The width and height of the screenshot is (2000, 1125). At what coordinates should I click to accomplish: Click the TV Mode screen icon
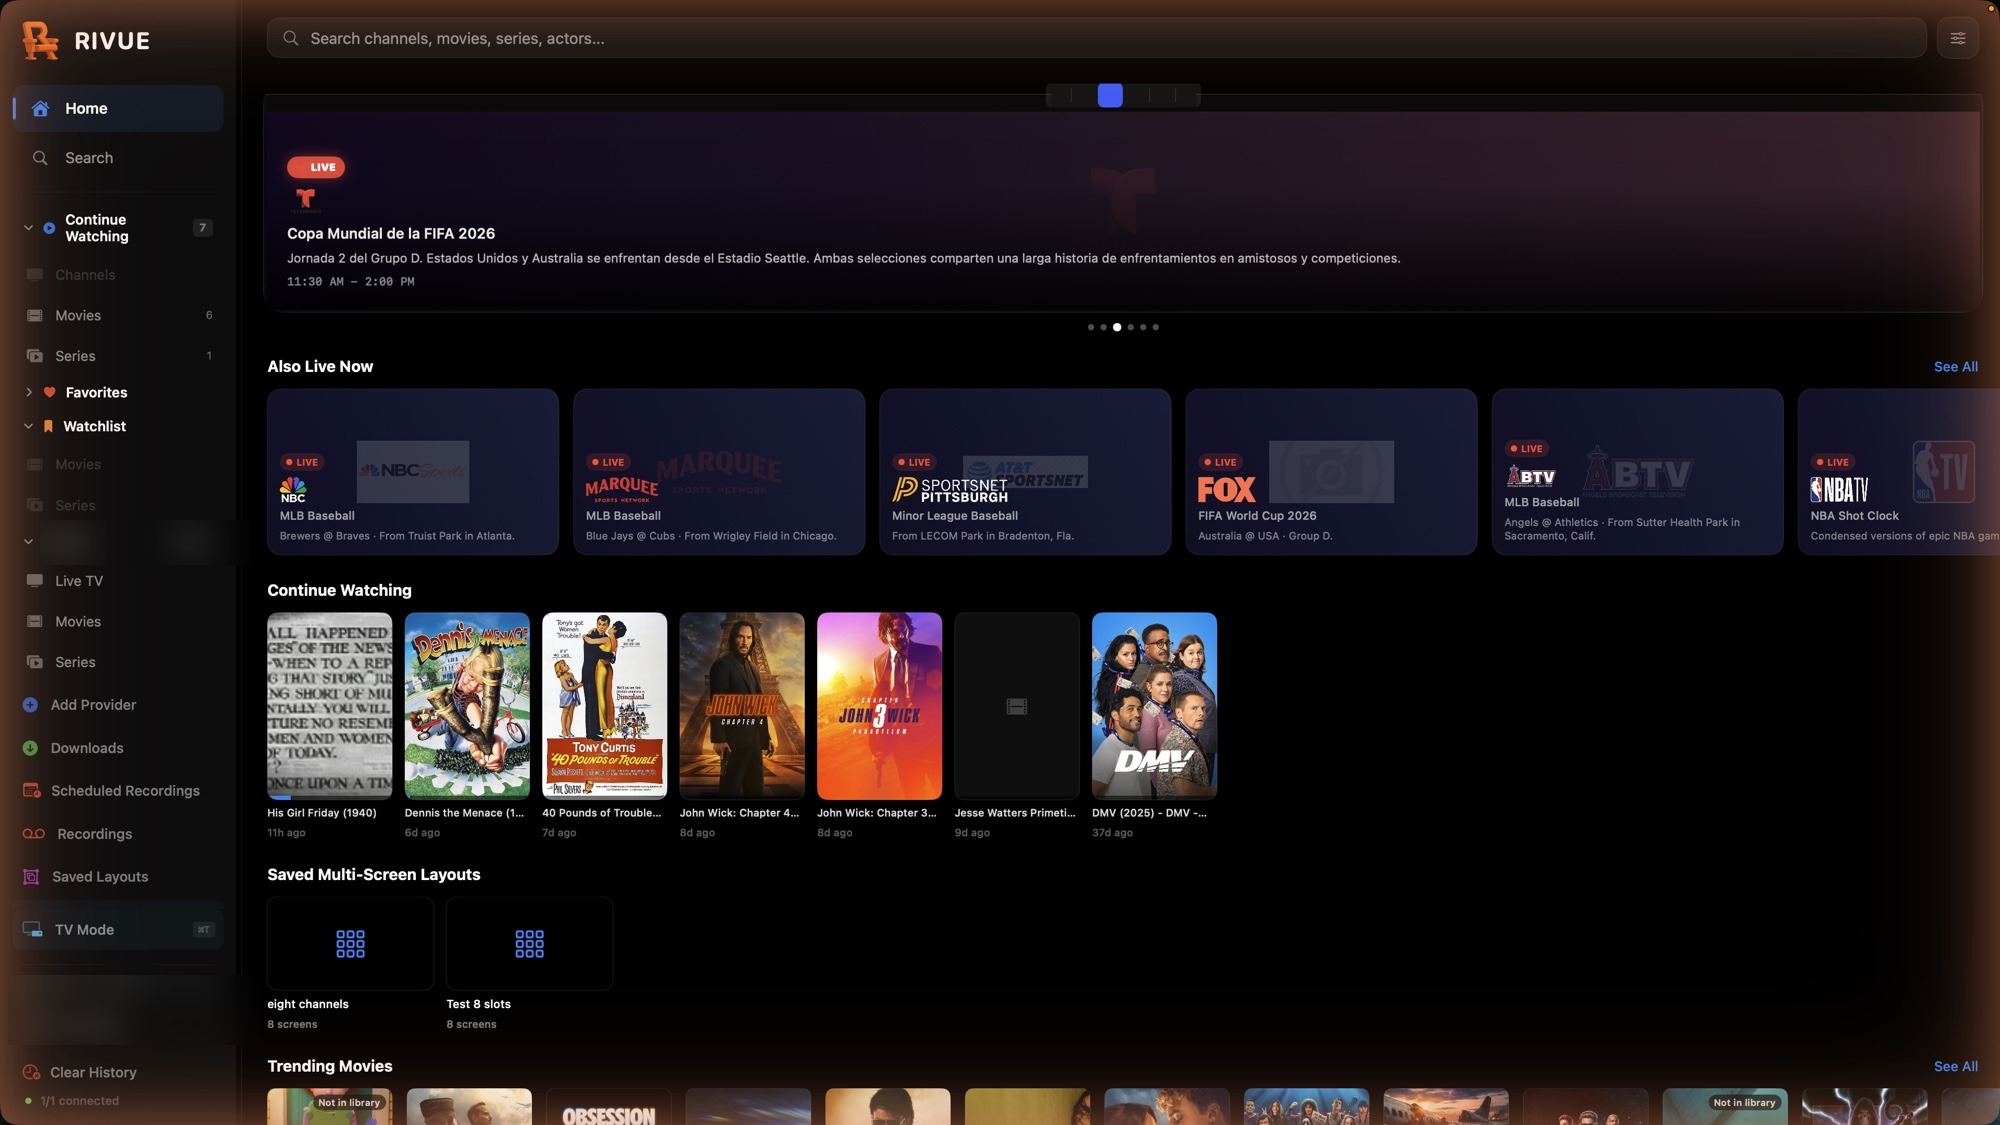pos(33,930)
